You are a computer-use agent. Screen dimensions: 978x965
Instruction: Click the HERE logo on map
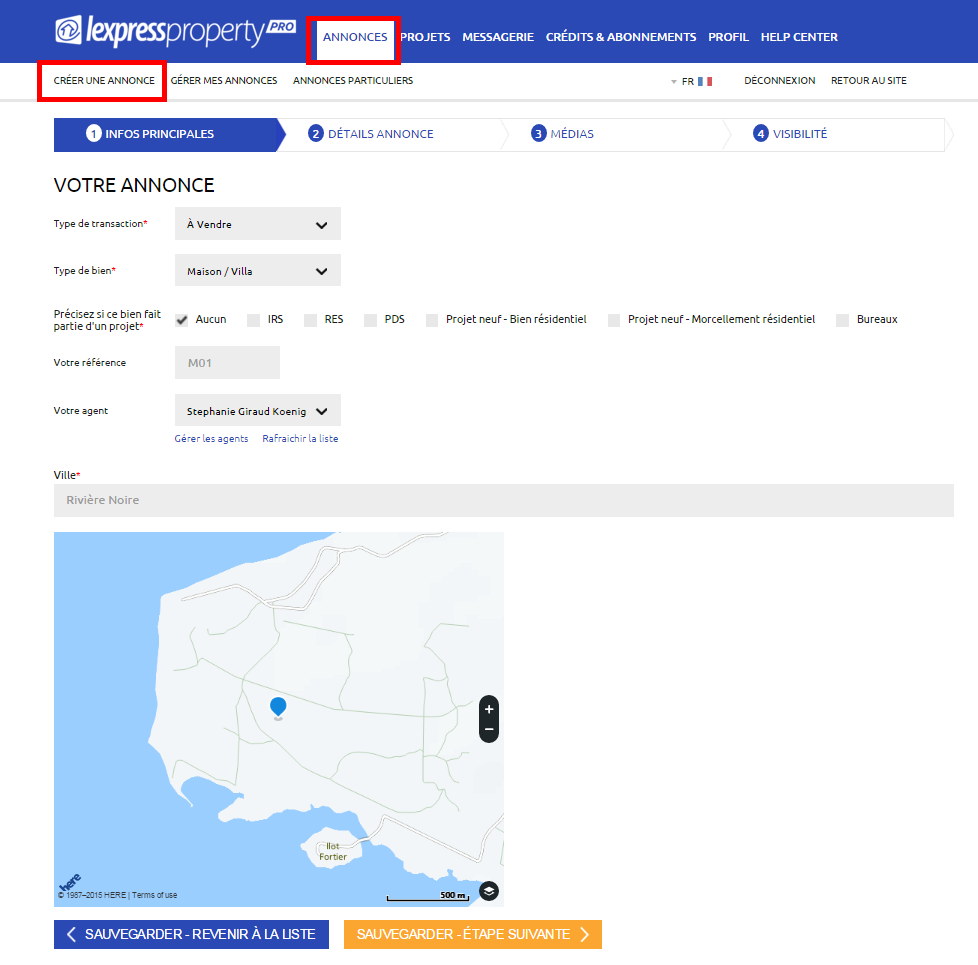coord(69,882)
